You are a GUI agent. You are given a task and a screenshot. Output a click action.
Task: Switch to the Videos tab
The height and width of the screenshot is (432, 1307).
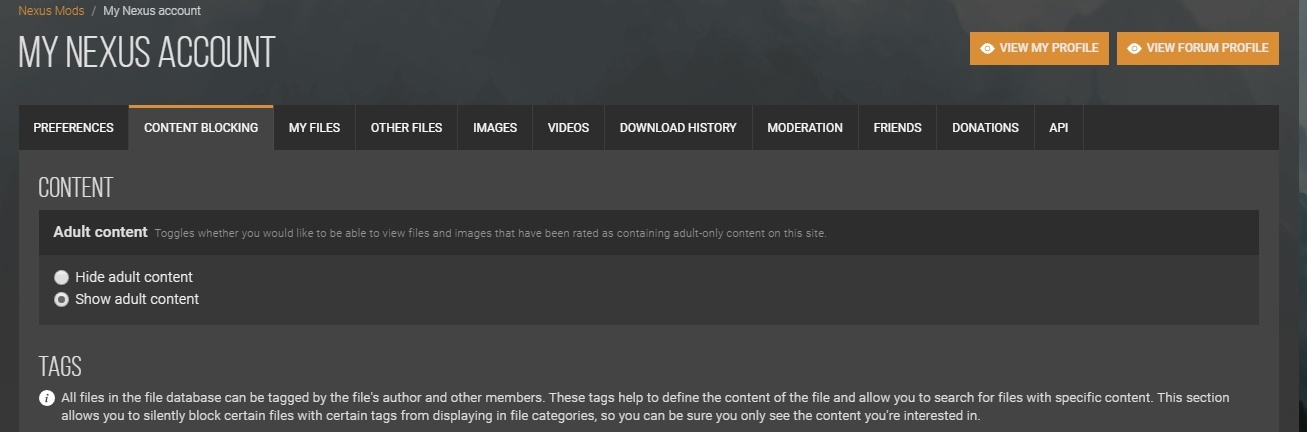pos(568,128)
